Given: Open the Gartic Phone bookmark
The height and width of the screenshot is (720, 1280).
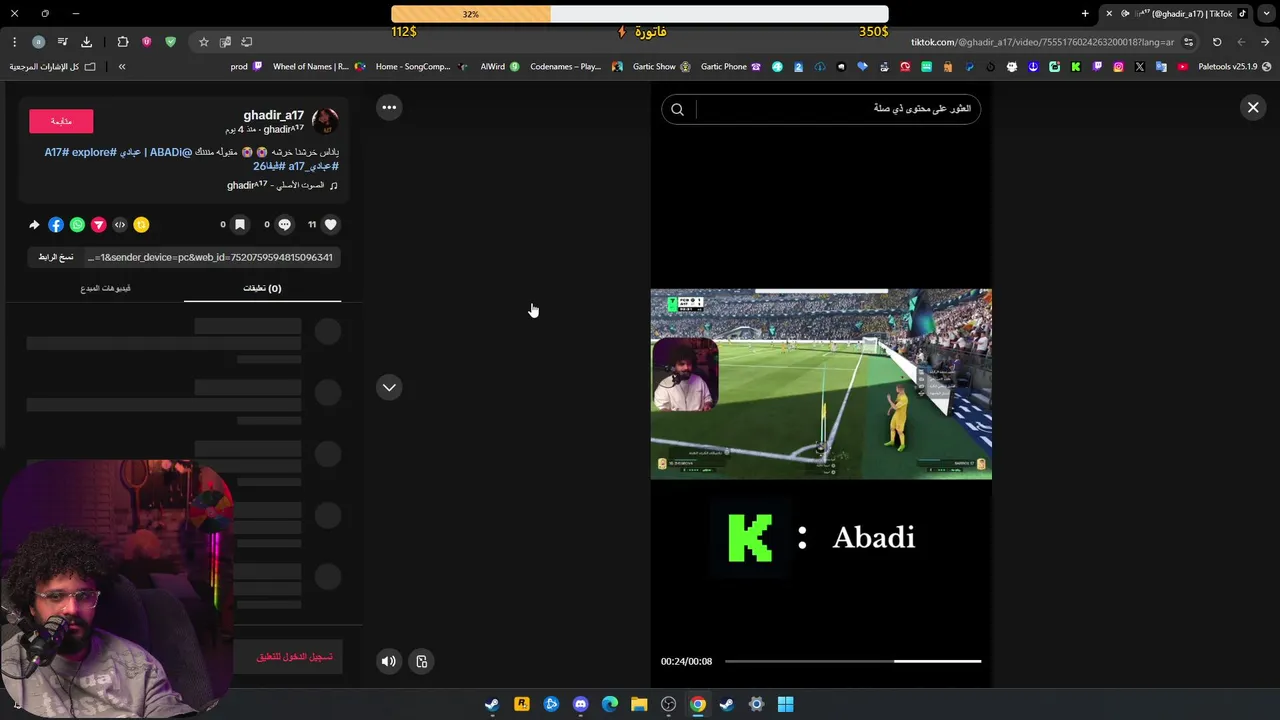Looking at the screenshot, I should tap(731, 67).
